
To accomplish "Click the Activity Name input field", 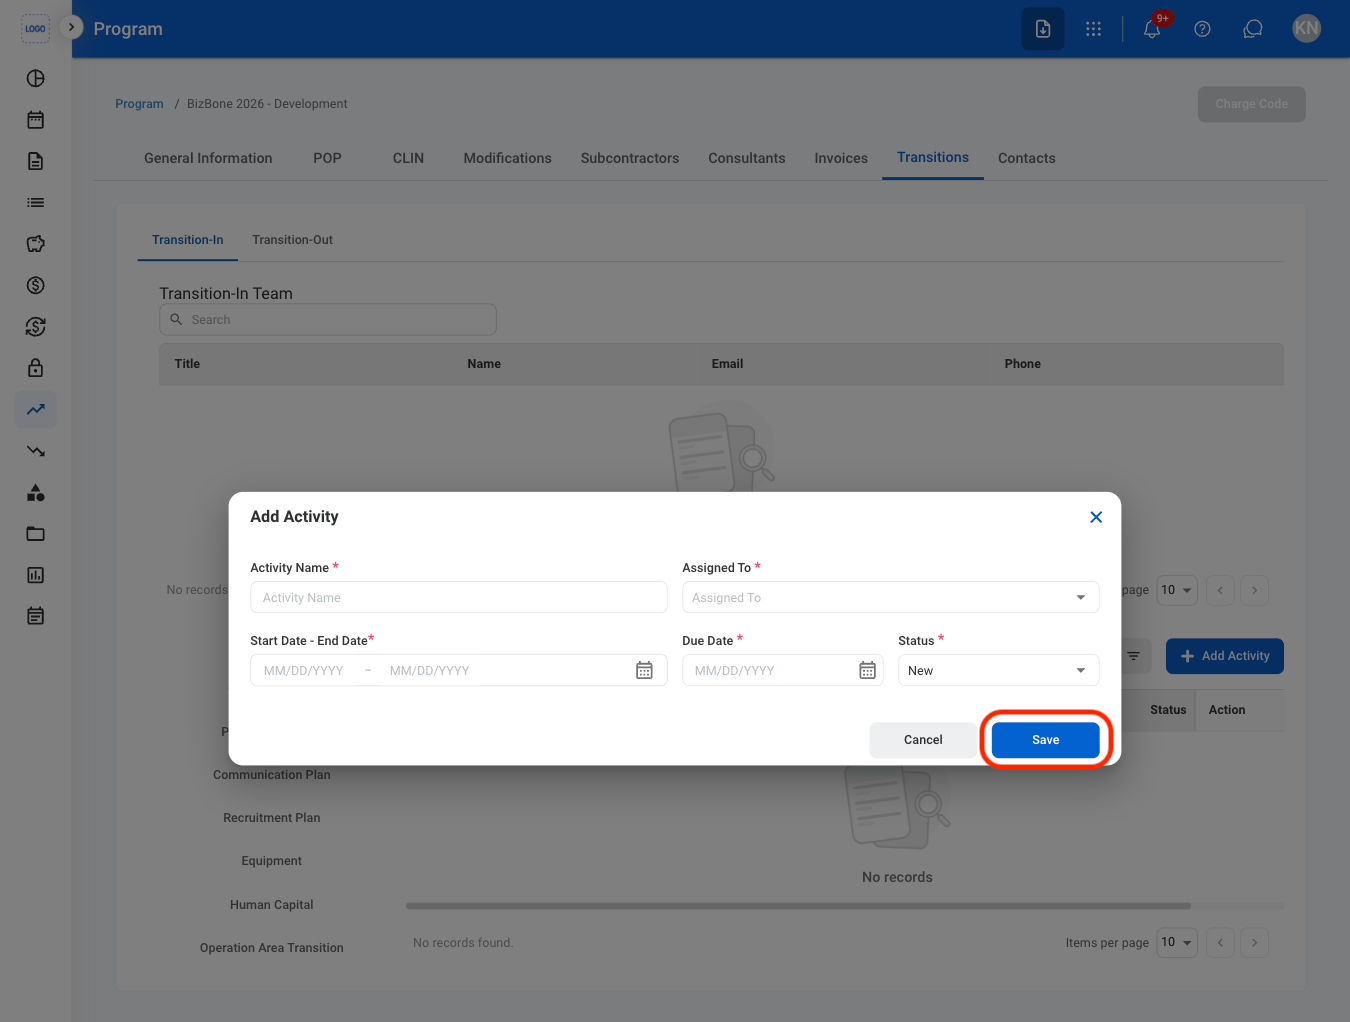I will point(459,597).
